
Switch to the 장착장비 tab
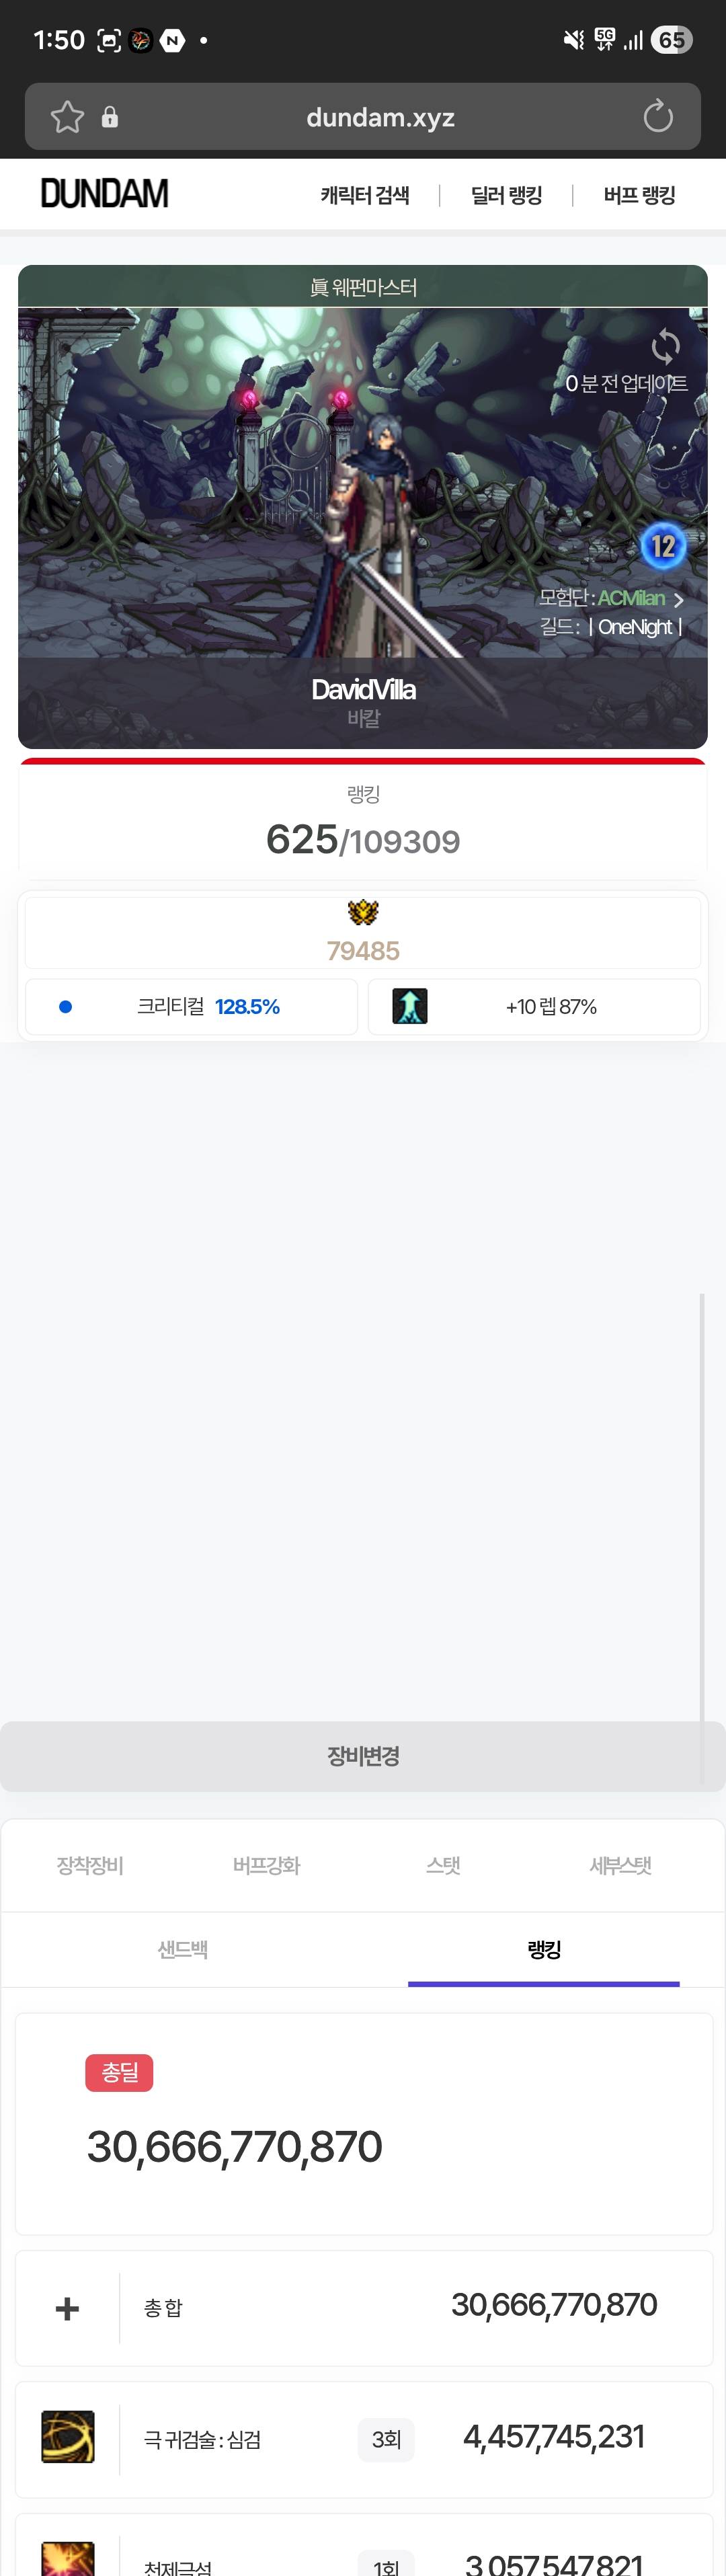(x=90, y=1865)
